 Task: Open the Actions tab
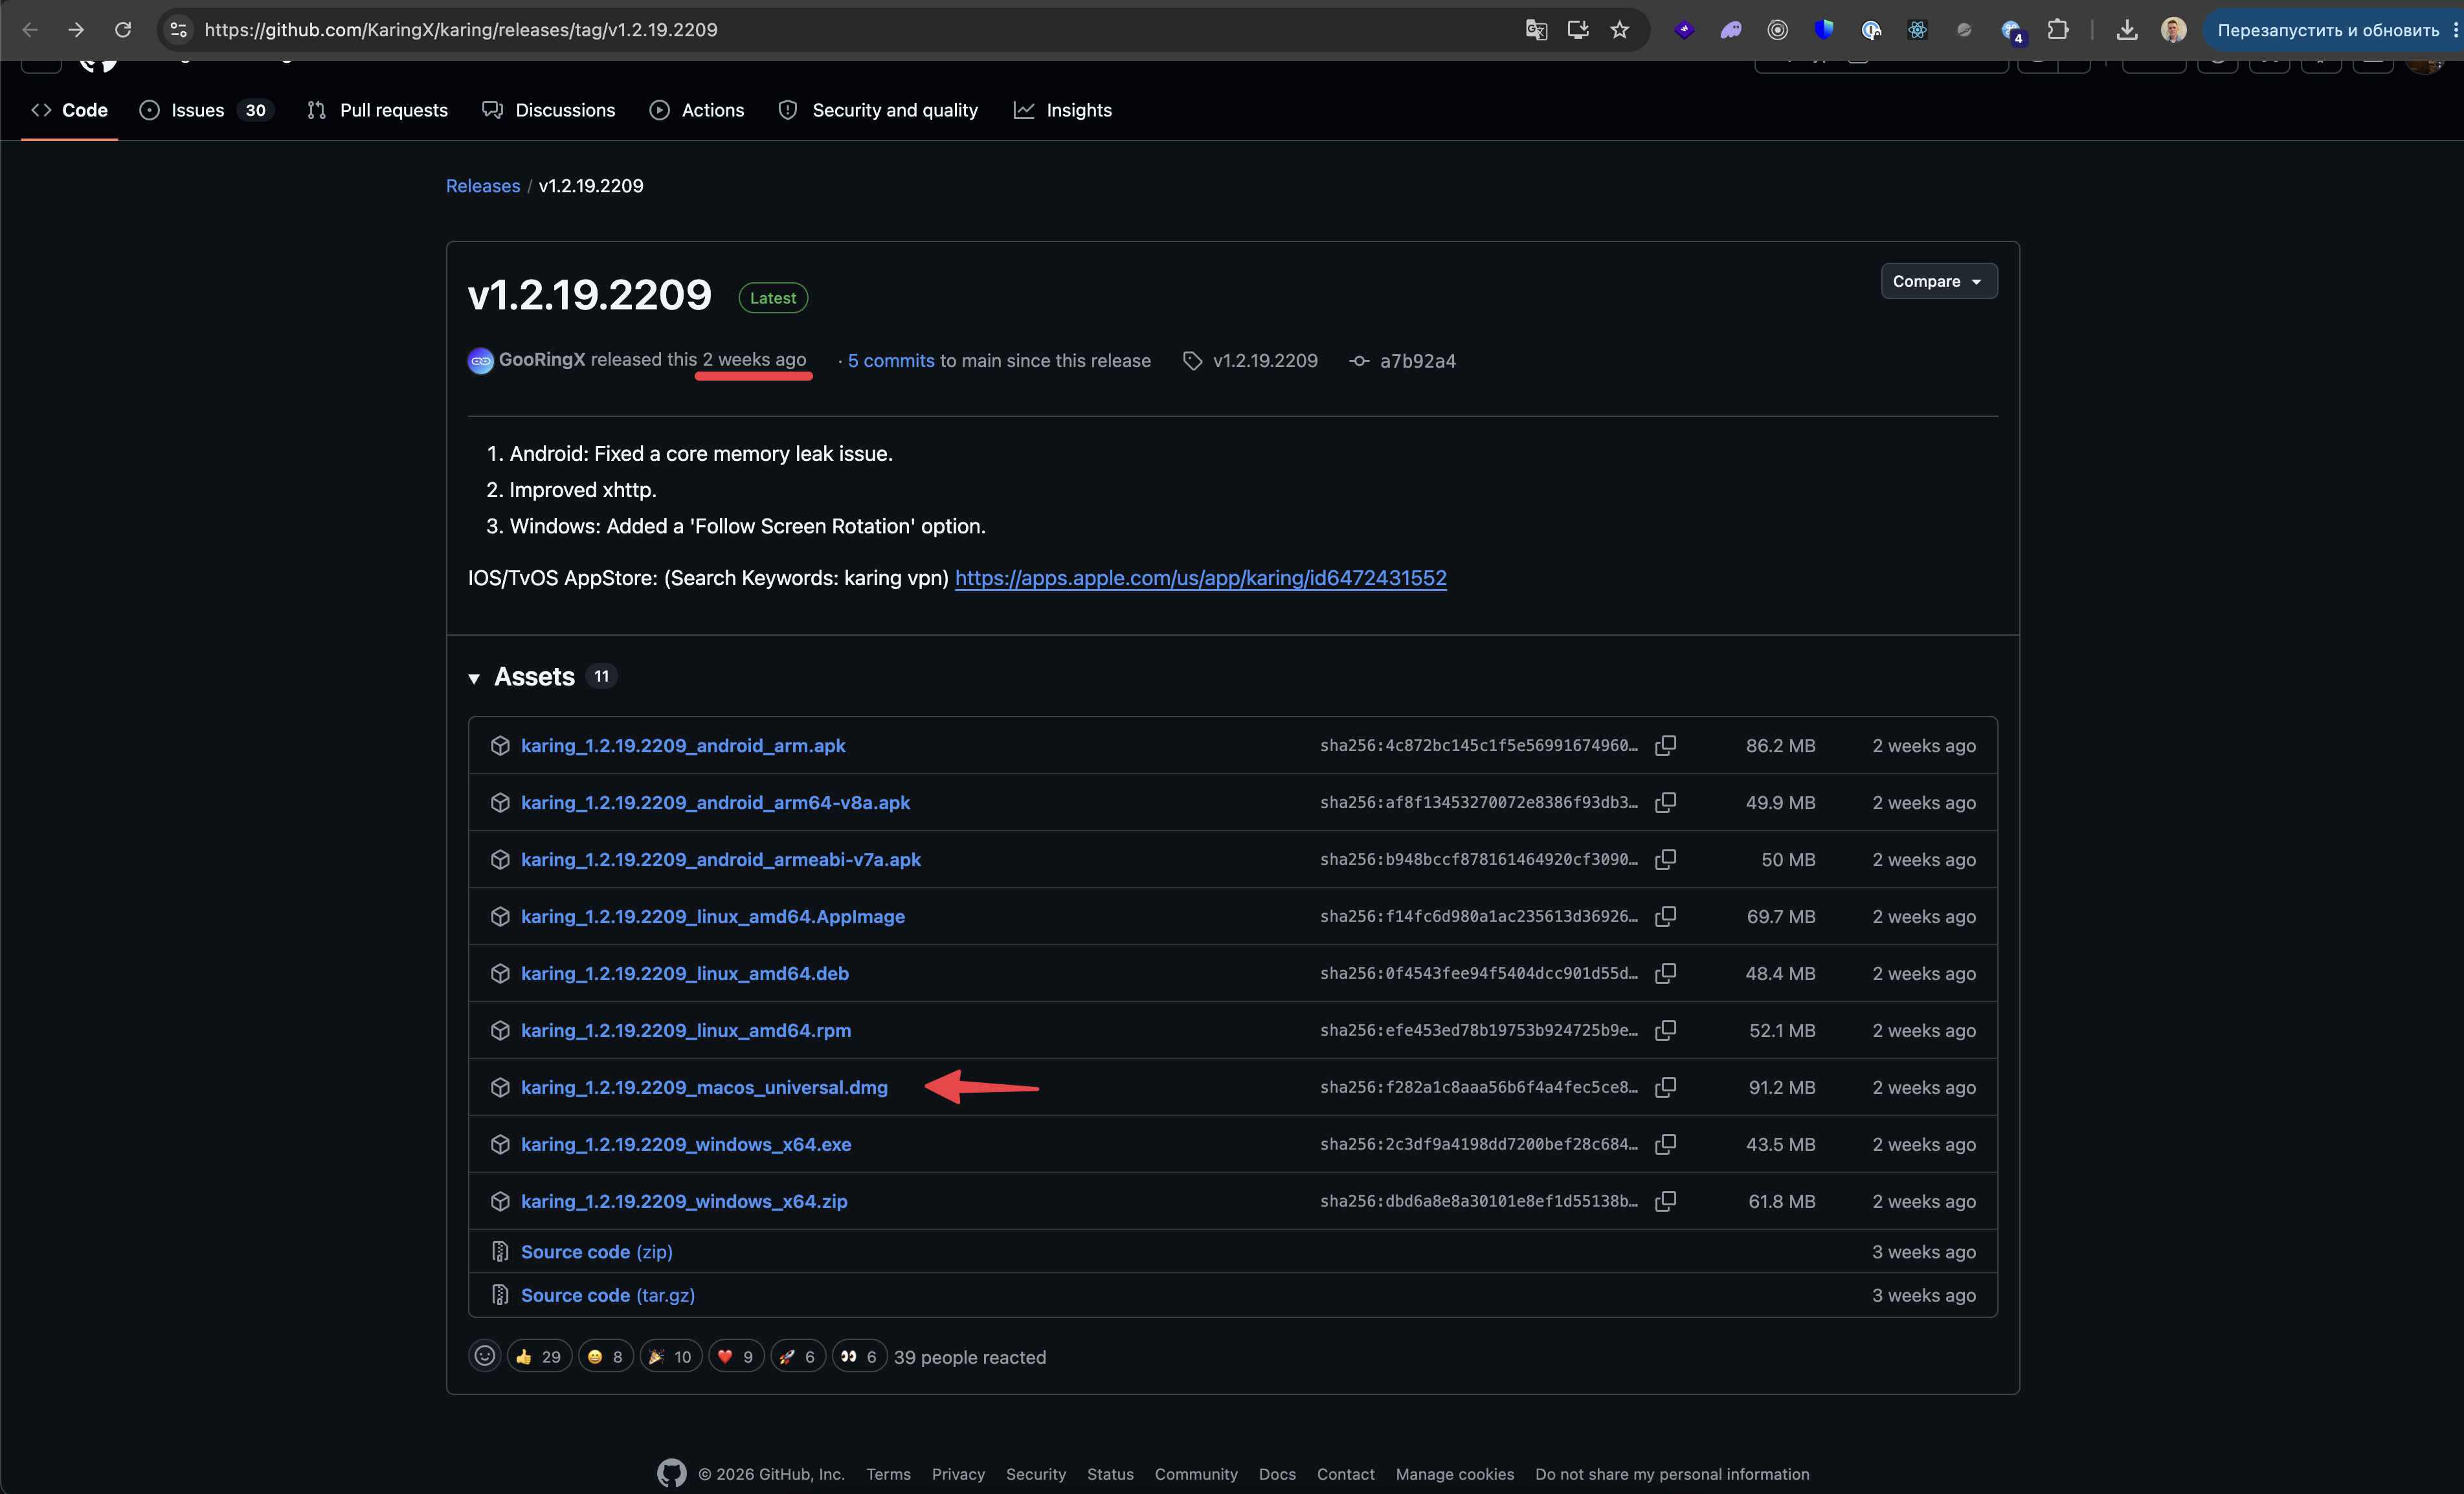(x=697, y=110)
